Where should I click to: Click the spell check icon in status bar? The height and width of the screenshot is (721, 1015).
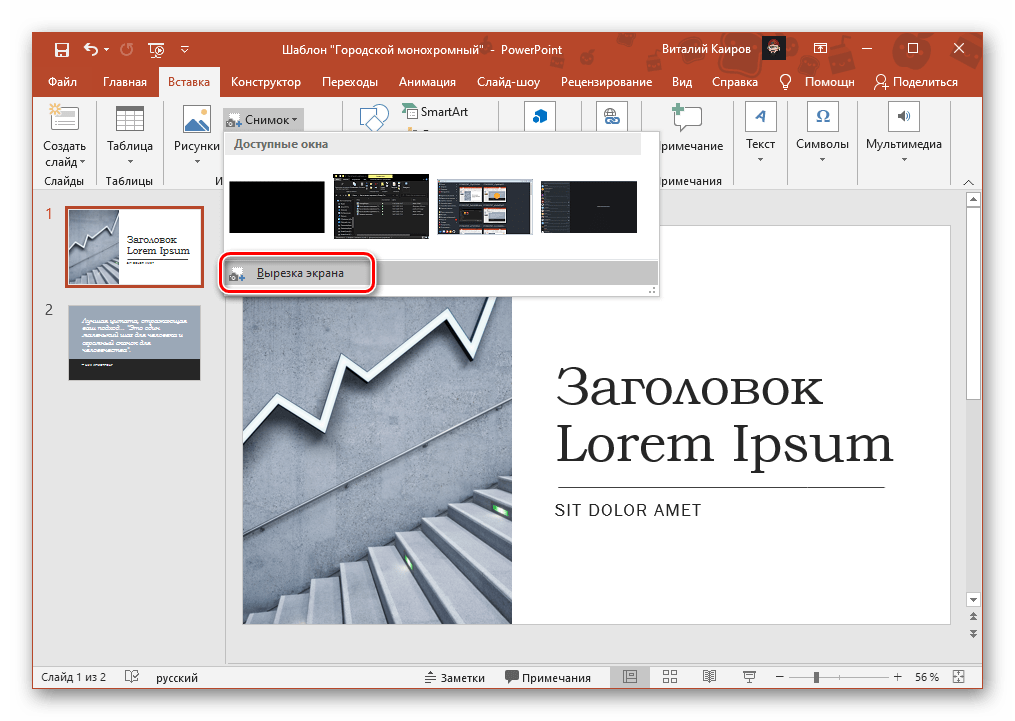[x=131, y=677]
